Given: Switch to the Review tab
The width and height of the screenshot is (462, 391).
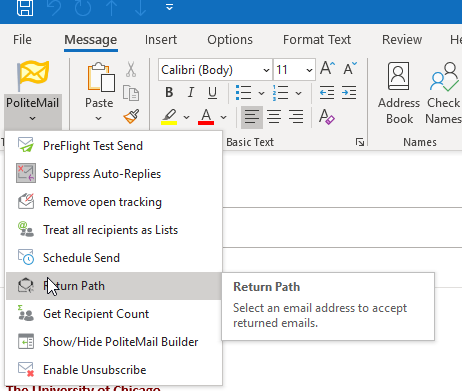Looking at the screenshot, I should tap(402, 40).
